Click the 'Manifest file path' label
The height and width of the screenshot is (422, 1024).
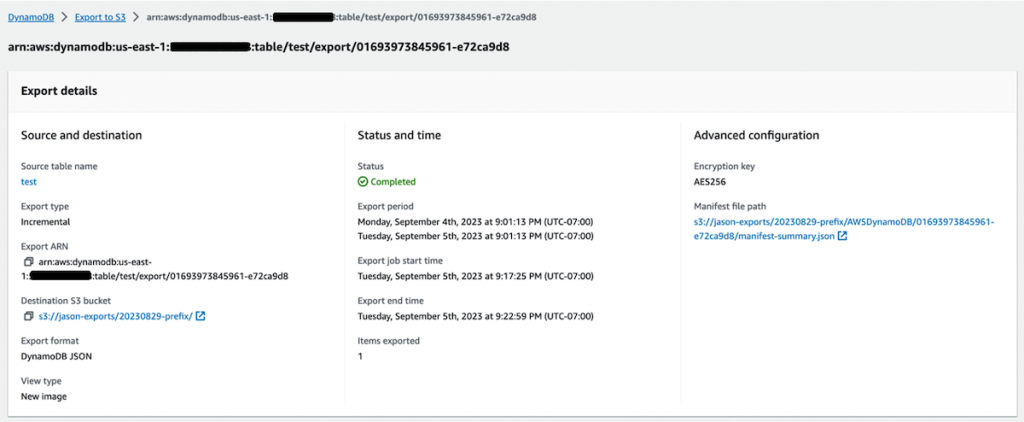(731, 206)
